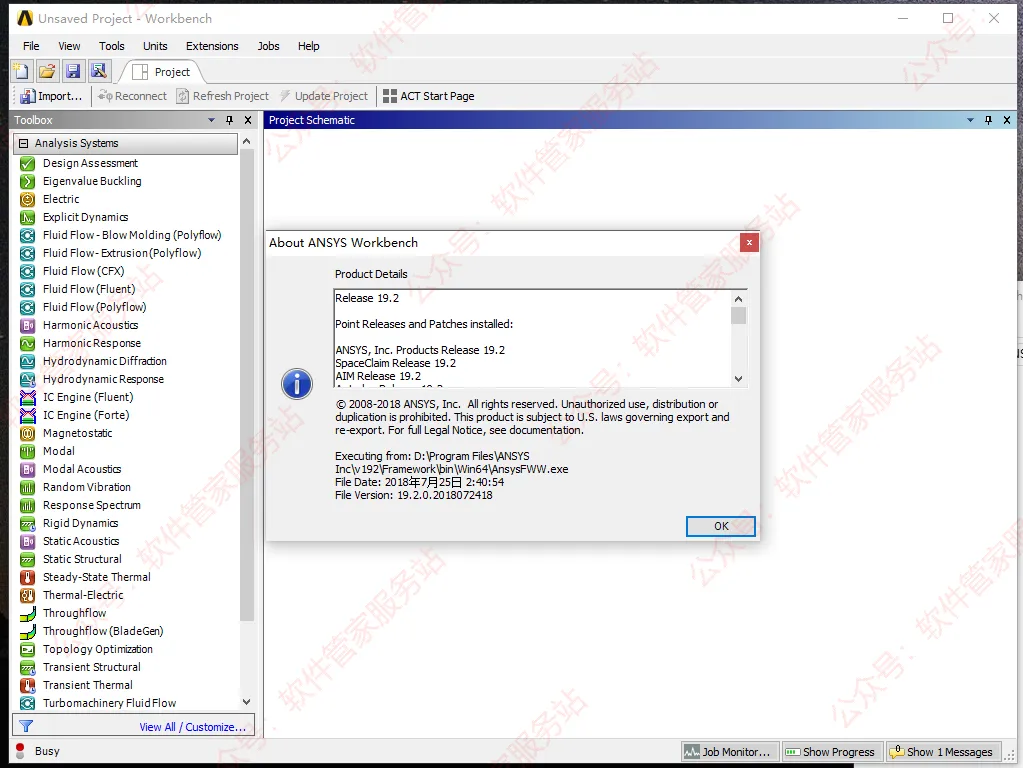Open the View menu
Viewport: 1023px width, 768px height.
pos(69,46)
